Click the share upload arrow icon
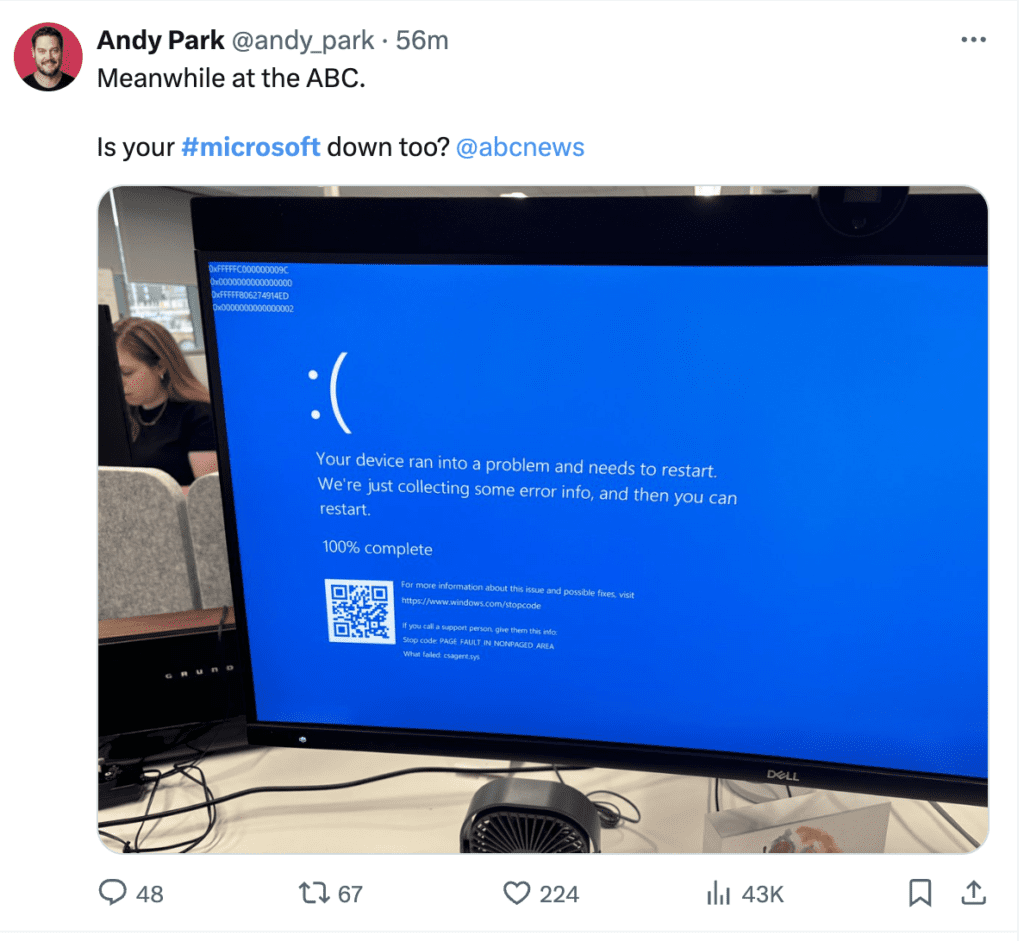This screenshot has height=941, width=1024. pos(973,893)
